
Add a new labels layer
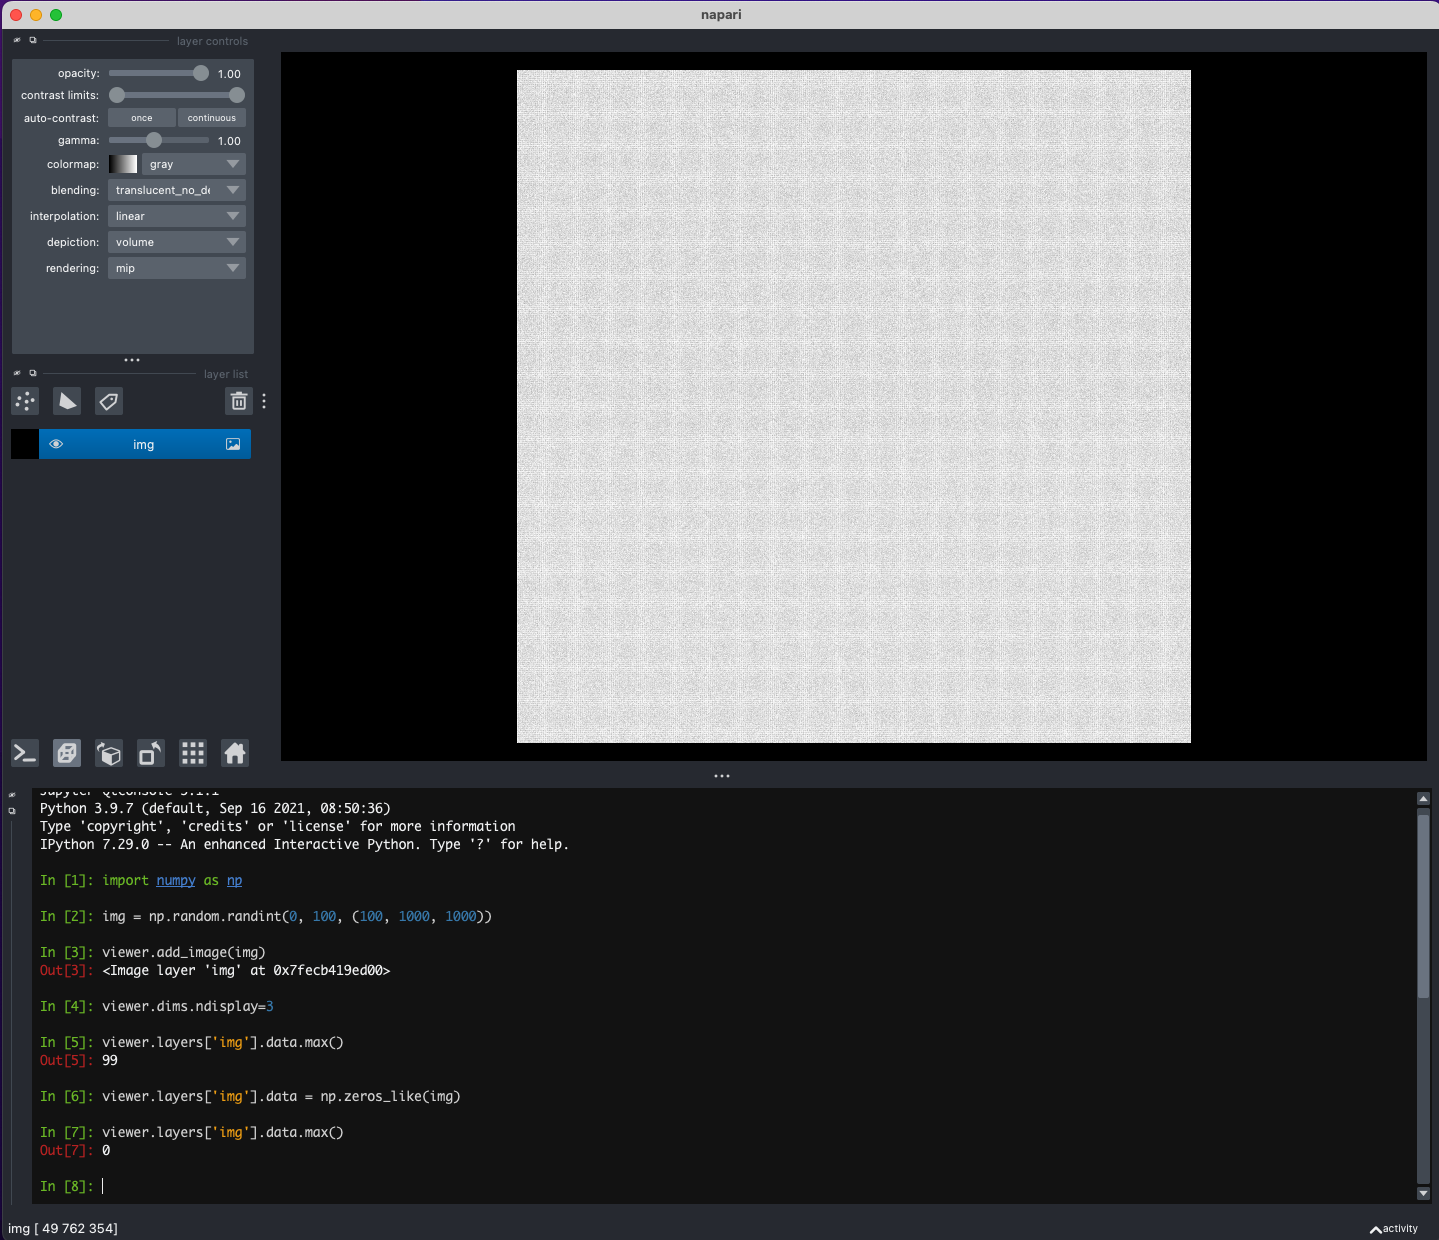pyautogui.click(x=109, y=401)
